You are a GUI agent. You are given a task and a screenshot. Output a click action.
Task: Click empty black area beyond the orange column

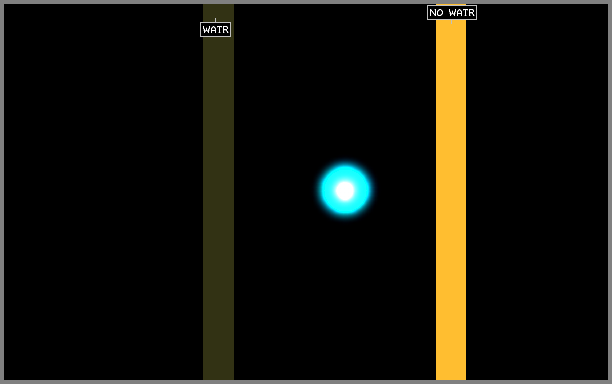[x=537, y=191]
